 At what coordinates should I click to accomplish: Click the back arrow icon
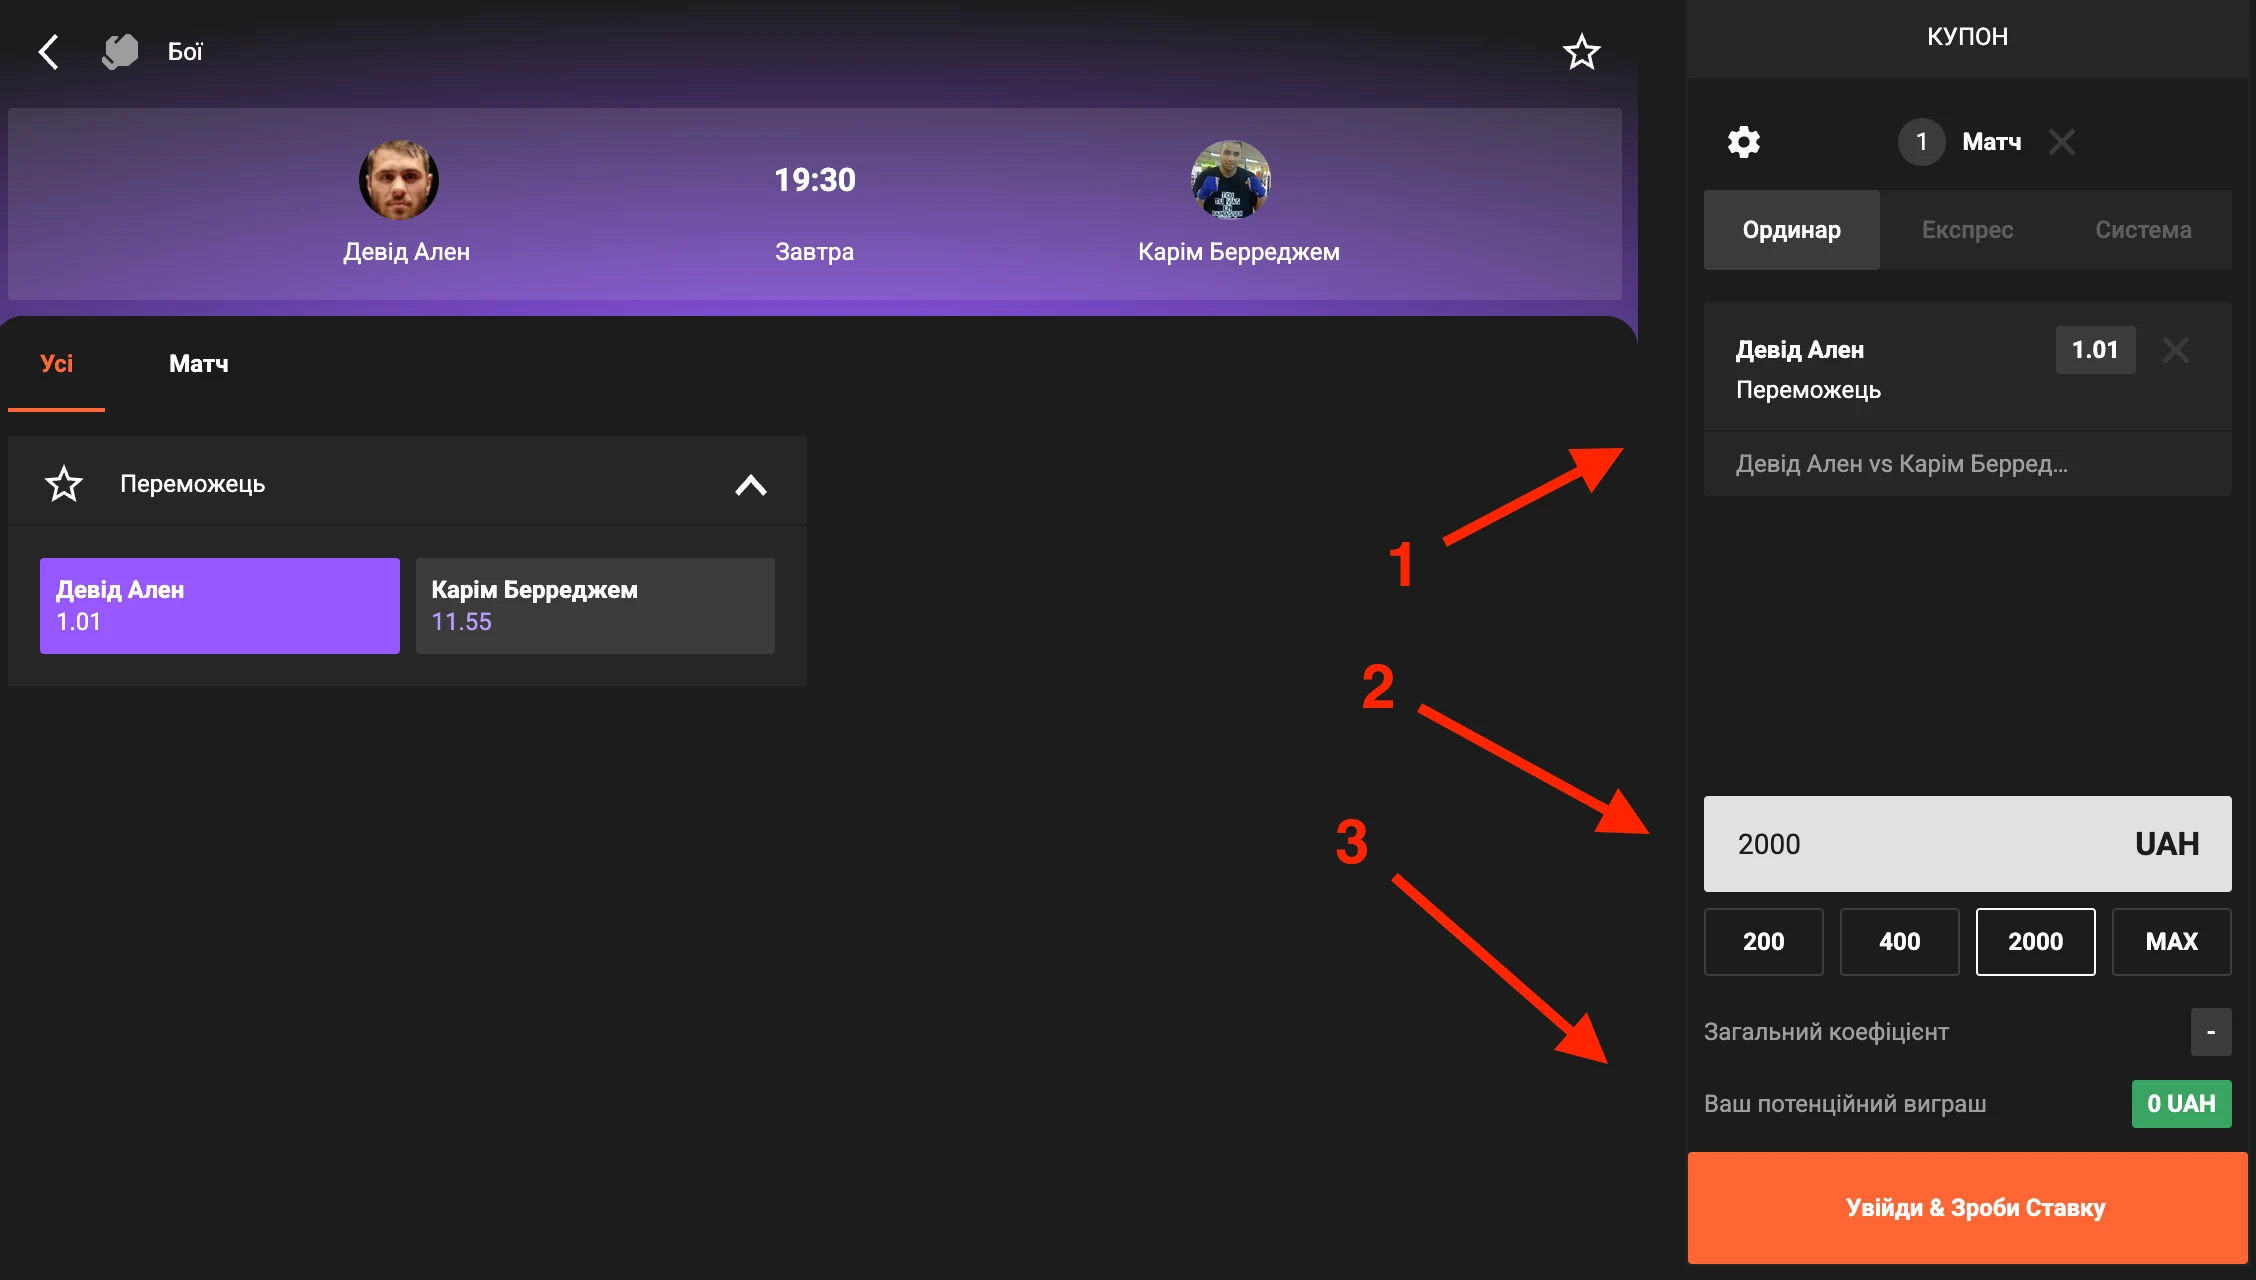click(48, 52)
